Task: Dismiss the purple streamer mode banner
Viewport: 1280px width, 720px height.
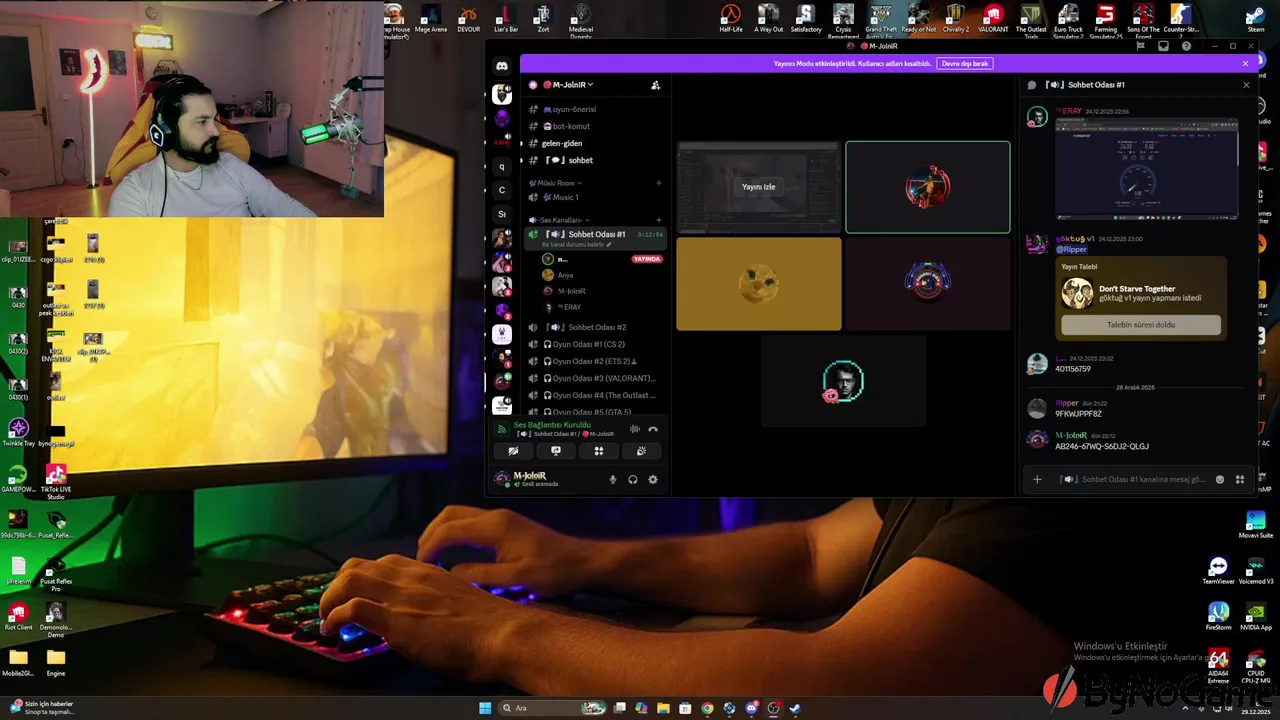Action: point(1245,63)
